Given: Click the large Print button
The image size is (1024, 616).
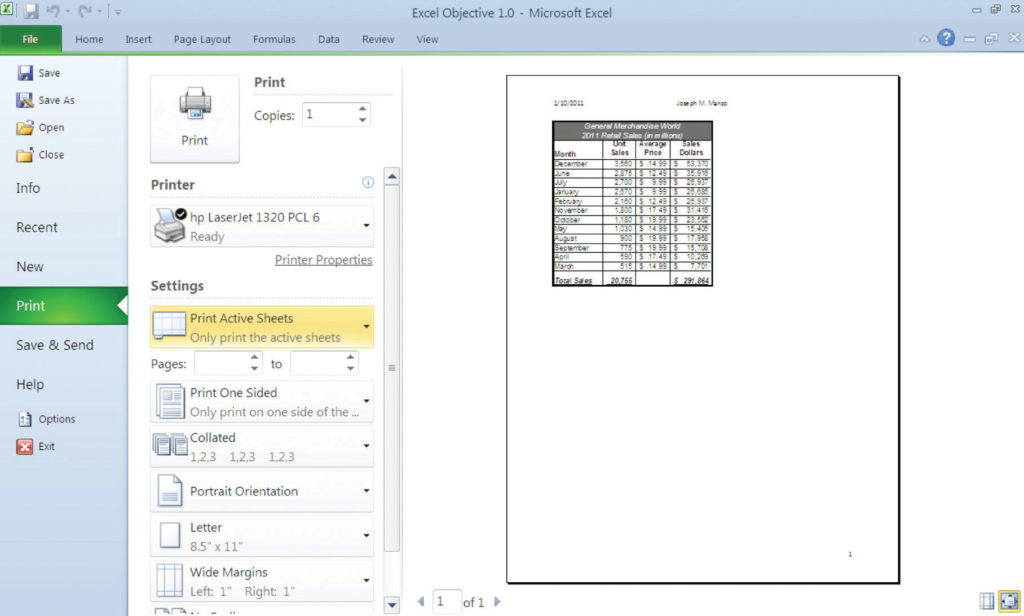Looking at the screenshot, I should point(195,119).
